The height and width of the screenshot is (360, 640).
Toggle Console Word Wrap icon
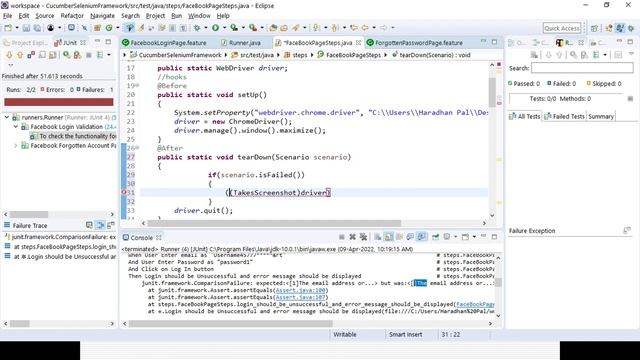(x=400, y=237)
